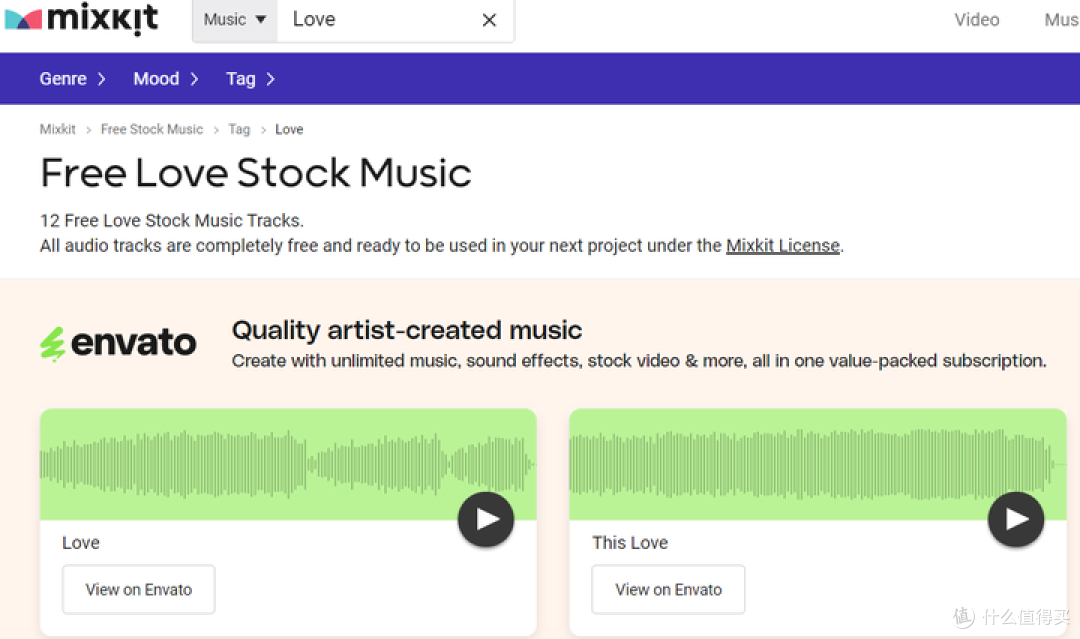This screenshot has width=1080, height=639.
Task: Open the Video section in top navigation
Action: (x=977, y=20)
